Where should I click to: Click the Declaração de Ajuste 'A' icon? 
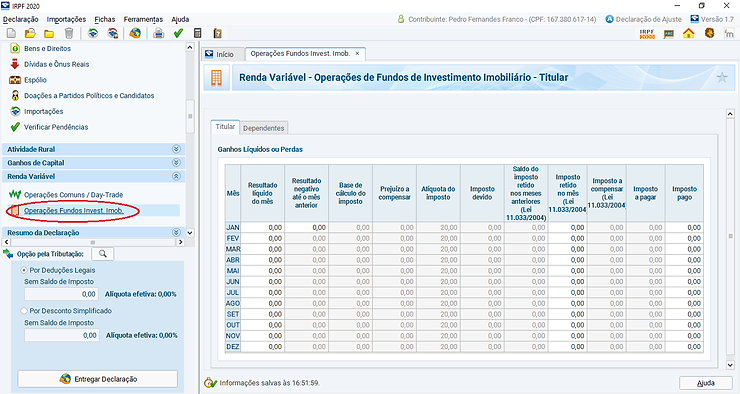[x=609, y=19]
